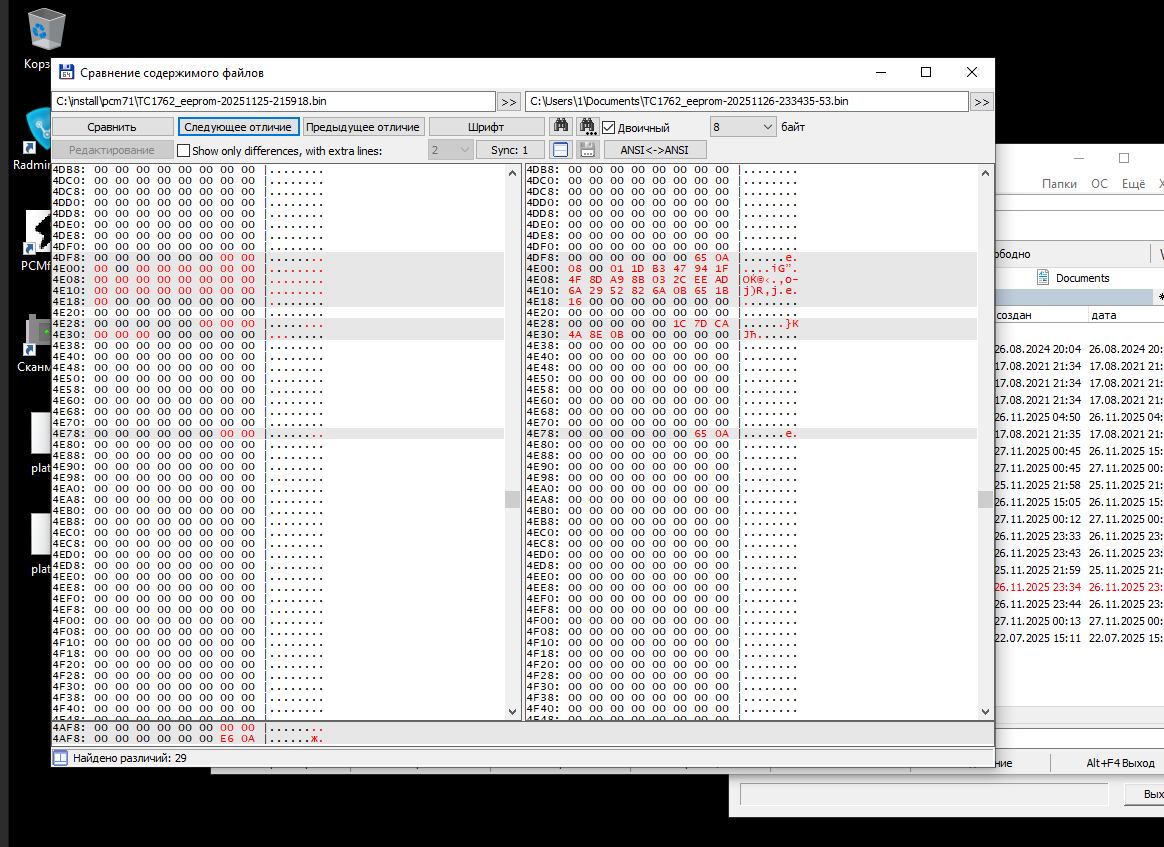Open the Ещё menu
The height and width of the screenshot is (847, 1164).
tap(1133, 184)
